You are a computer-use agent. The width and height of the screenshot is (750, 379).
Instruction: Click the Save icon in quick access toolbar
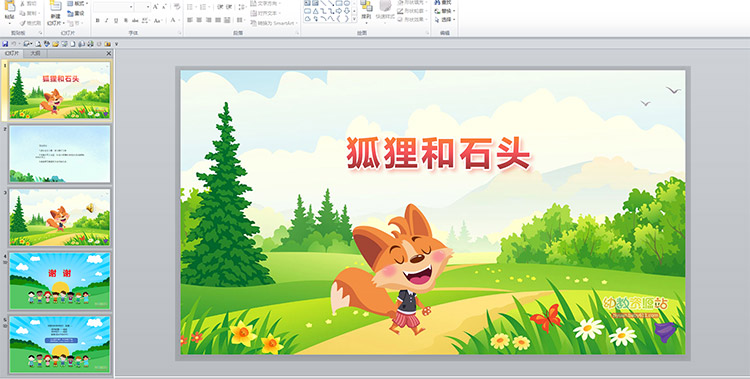pos(5,44)
